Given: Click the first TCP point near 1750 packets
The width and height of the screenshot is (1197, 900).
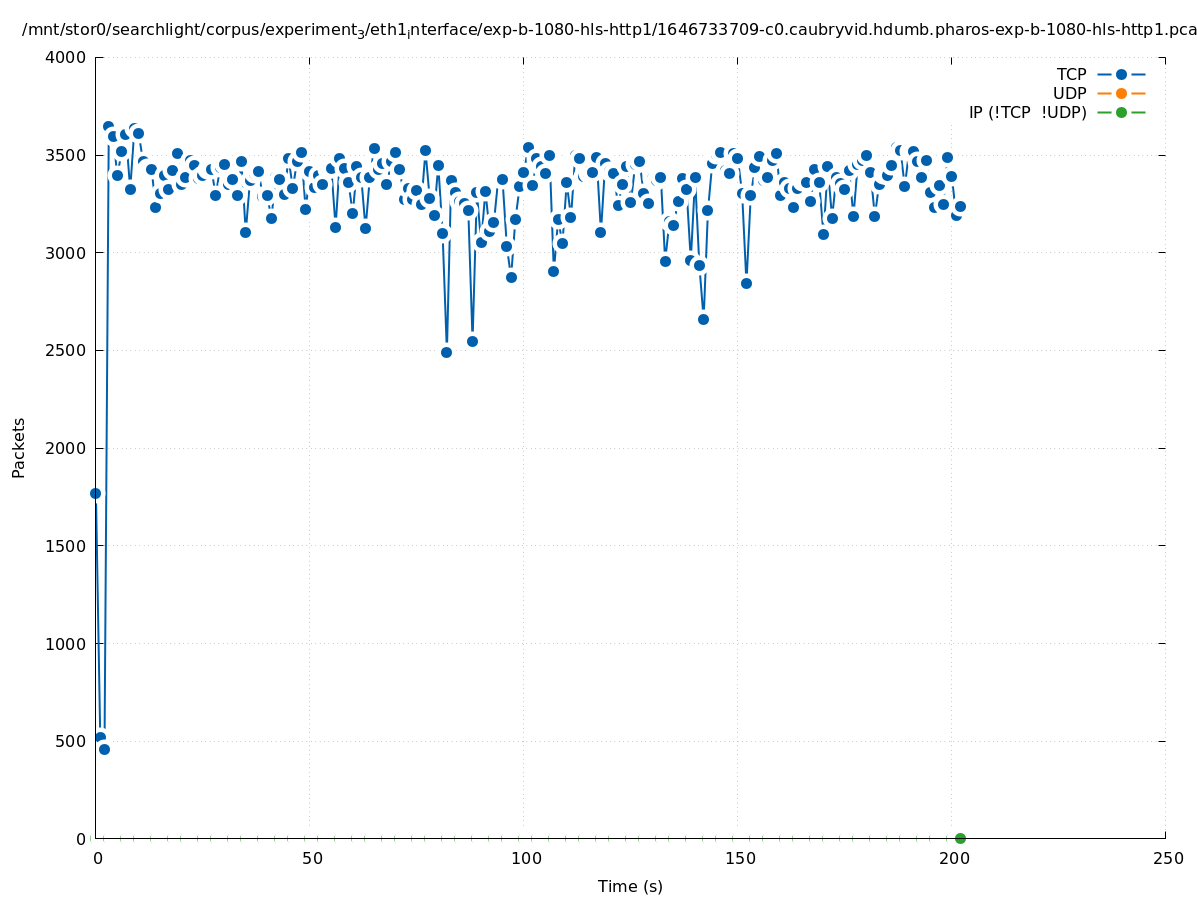Looking at the screenshot, I should (95, 493).
